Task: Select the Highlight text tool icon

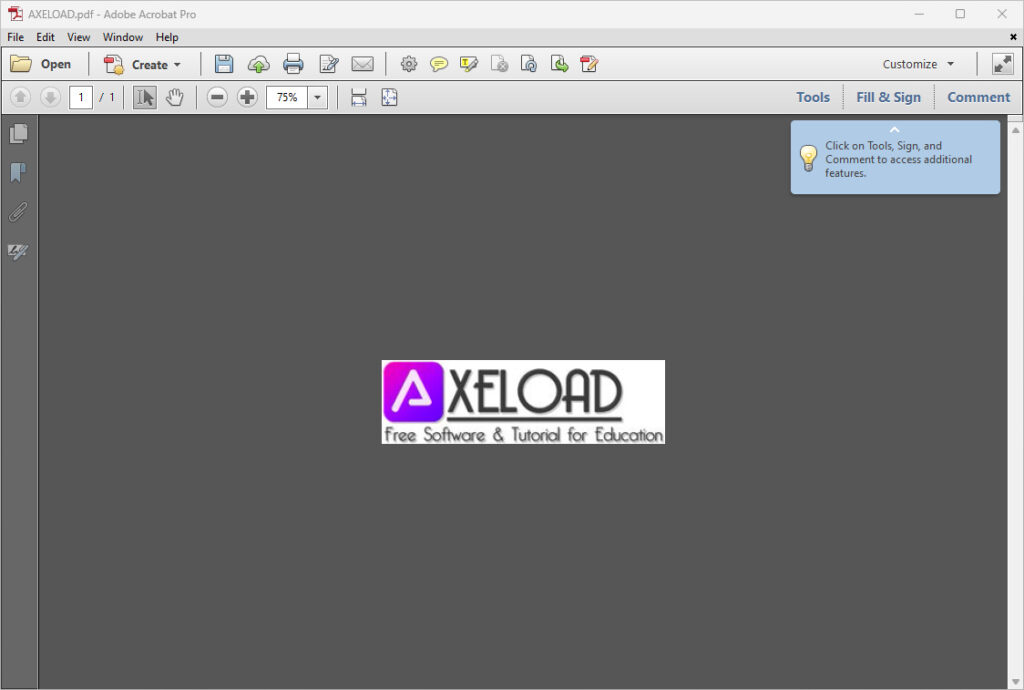Action: [x=469, y=64]
